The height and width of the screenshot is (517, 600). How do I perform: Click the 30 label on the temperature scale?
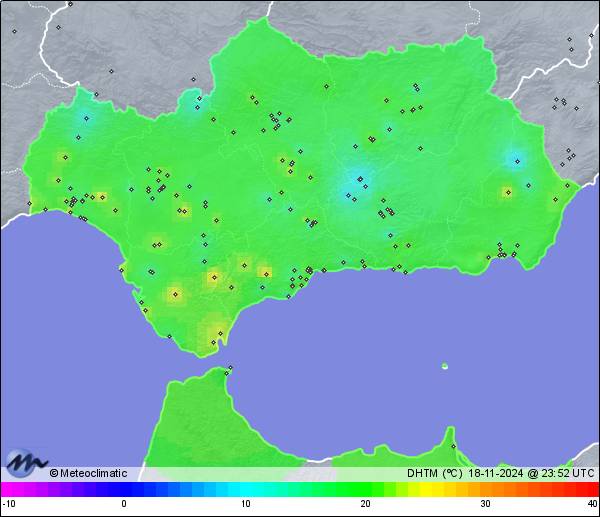coord(485,504)
